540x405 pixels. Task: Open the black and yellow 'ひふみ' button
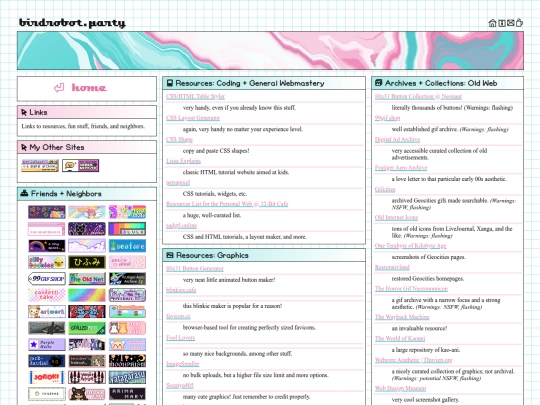pos(87,262)
